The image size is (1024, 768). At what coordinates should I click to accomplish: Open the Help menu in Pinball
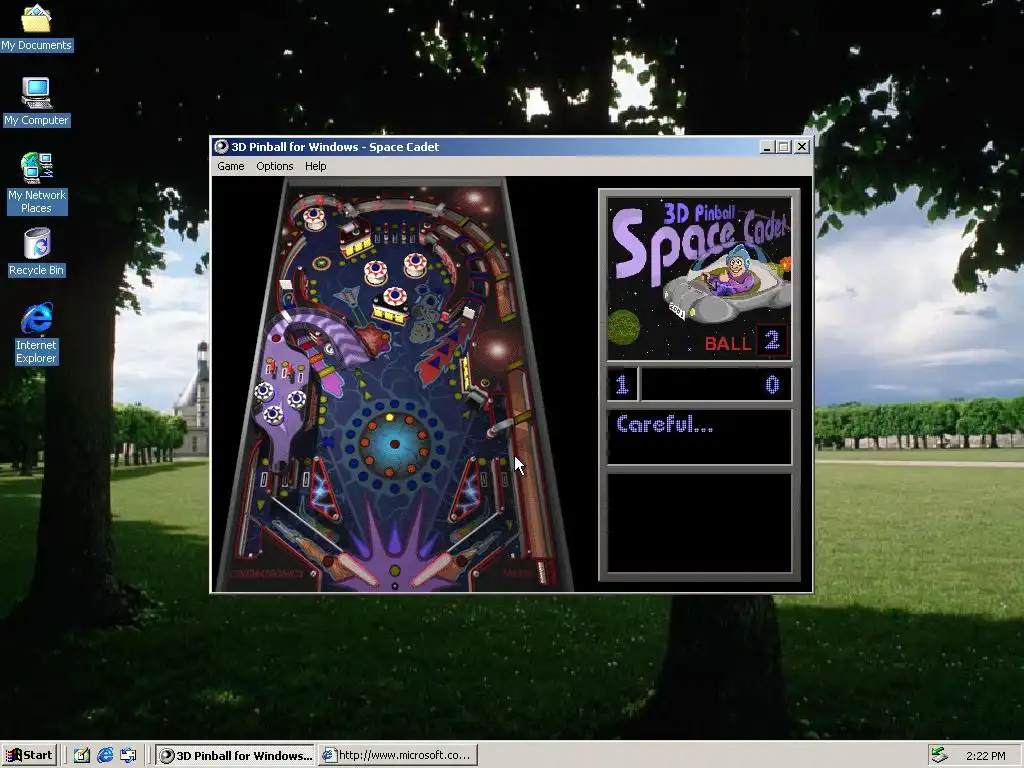click(x=315, y=166)
